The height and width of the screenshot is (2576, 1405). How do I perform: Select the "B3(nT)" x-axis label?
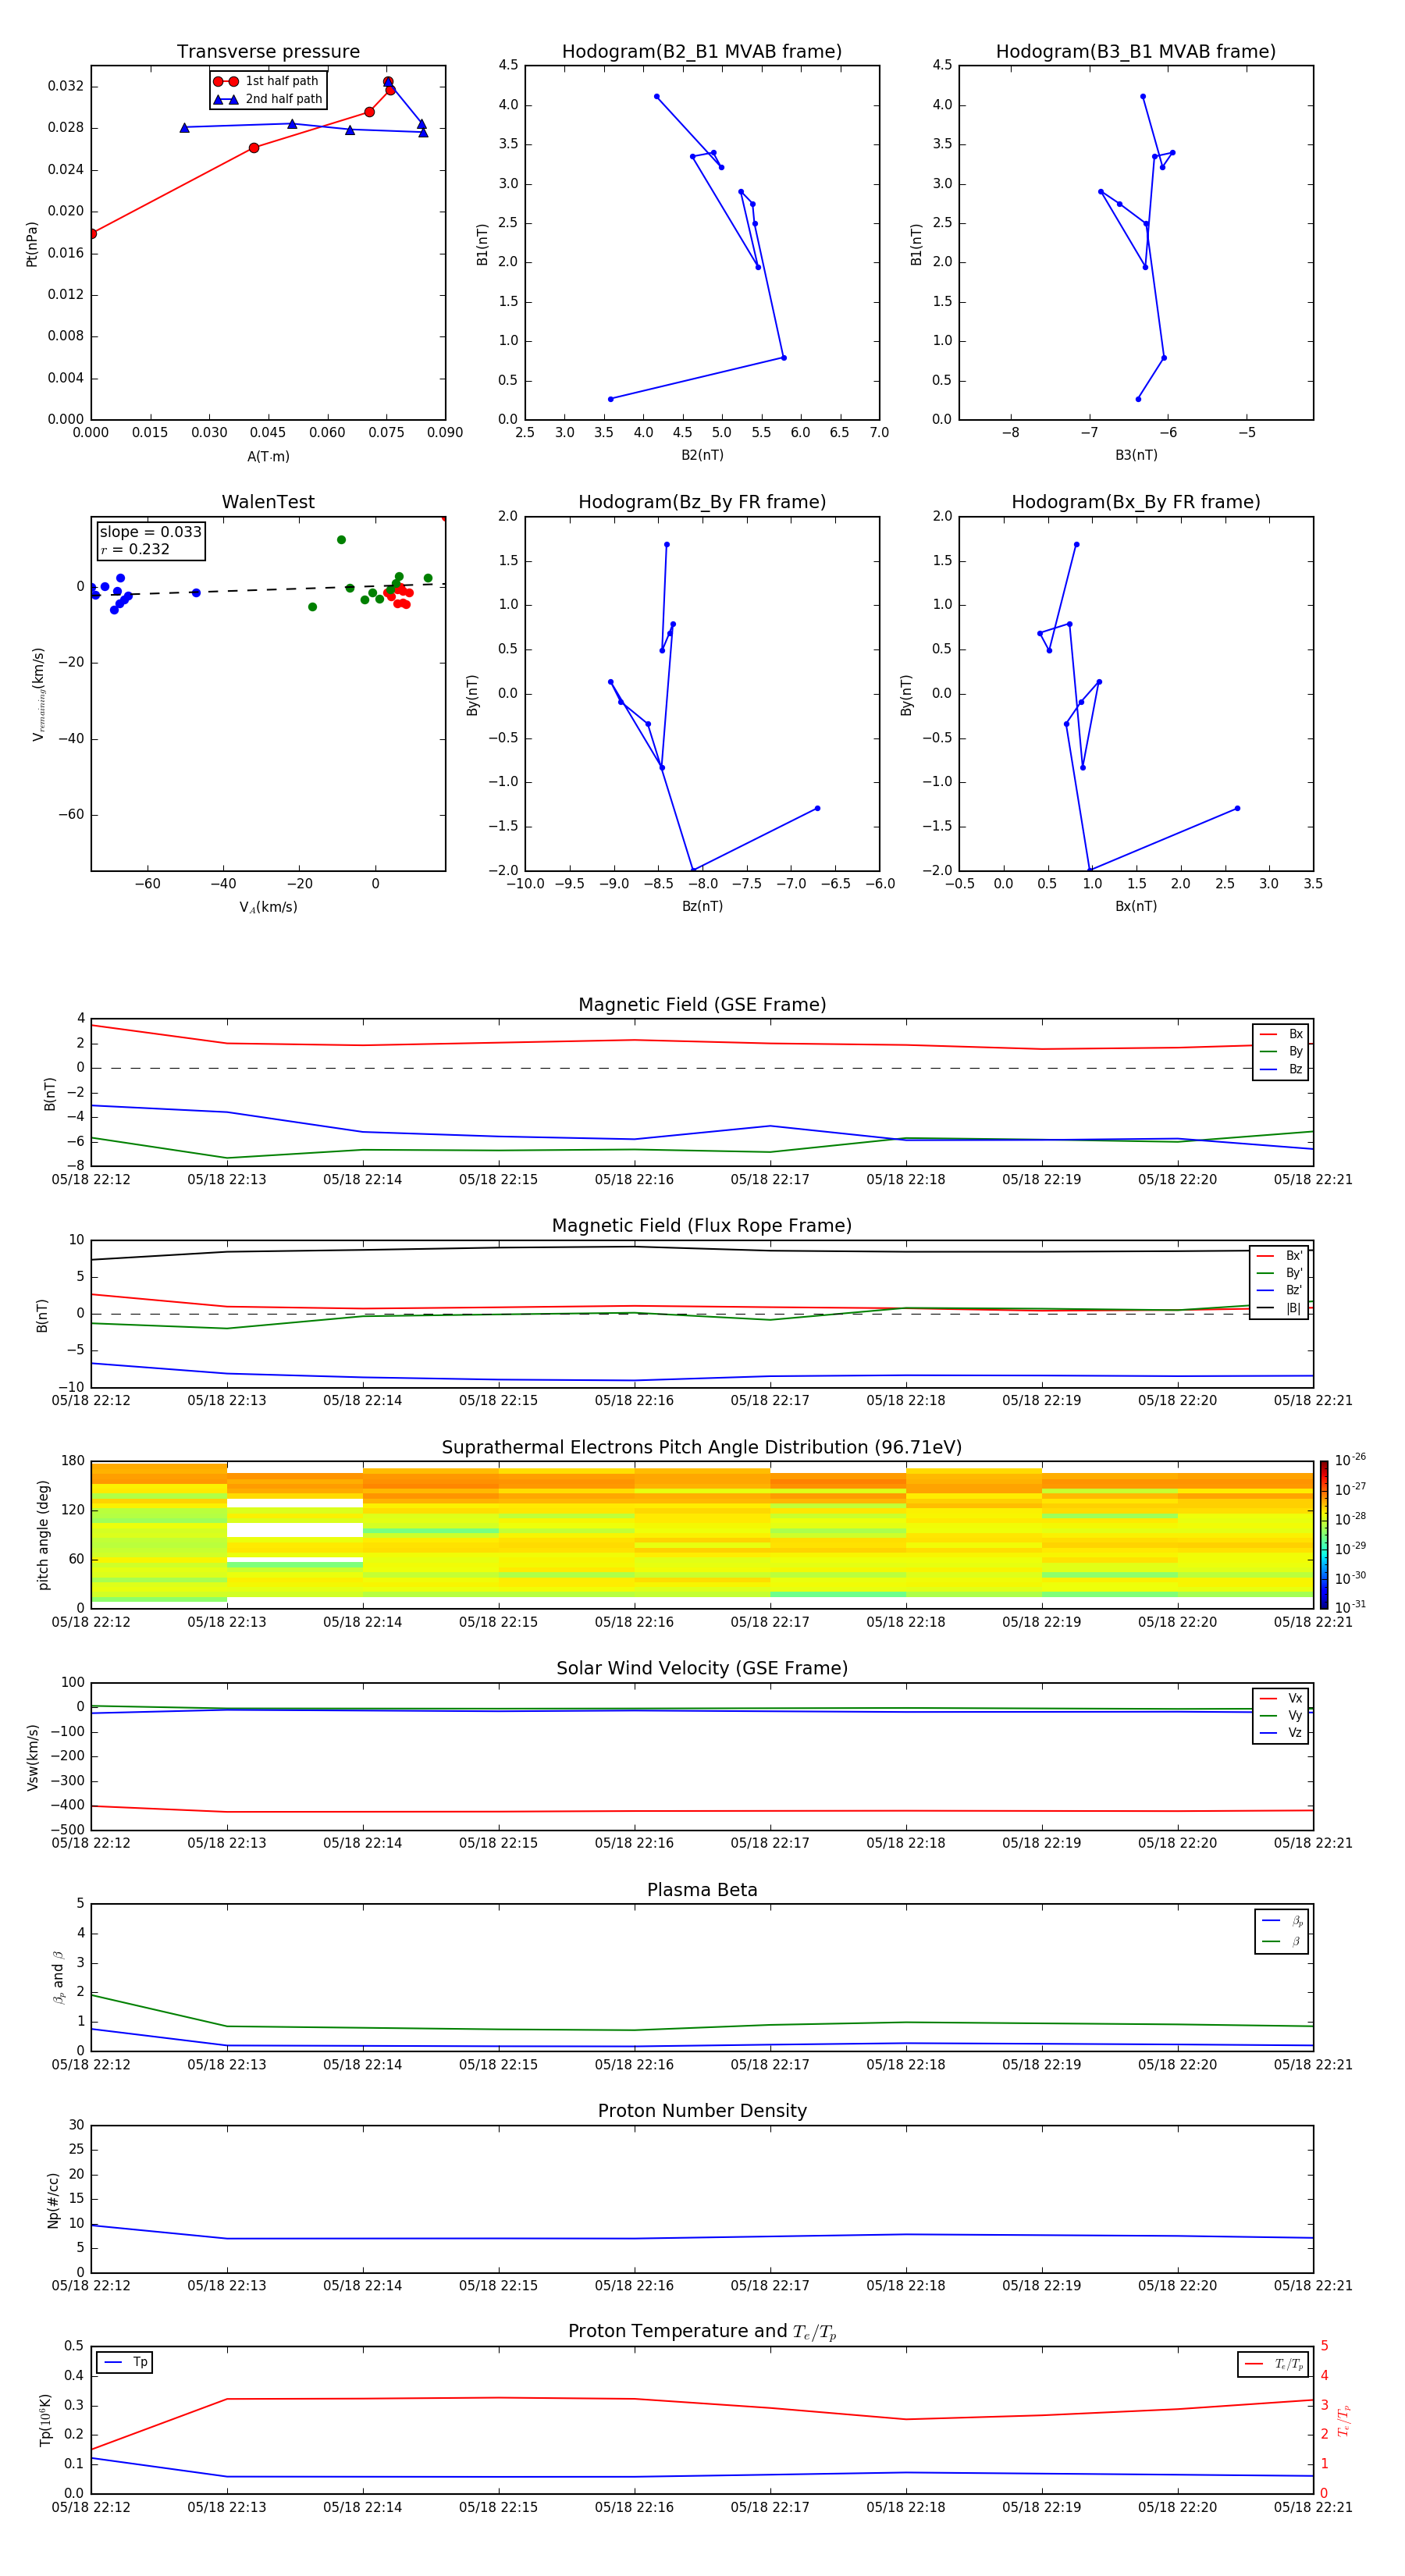point(1136,455)
